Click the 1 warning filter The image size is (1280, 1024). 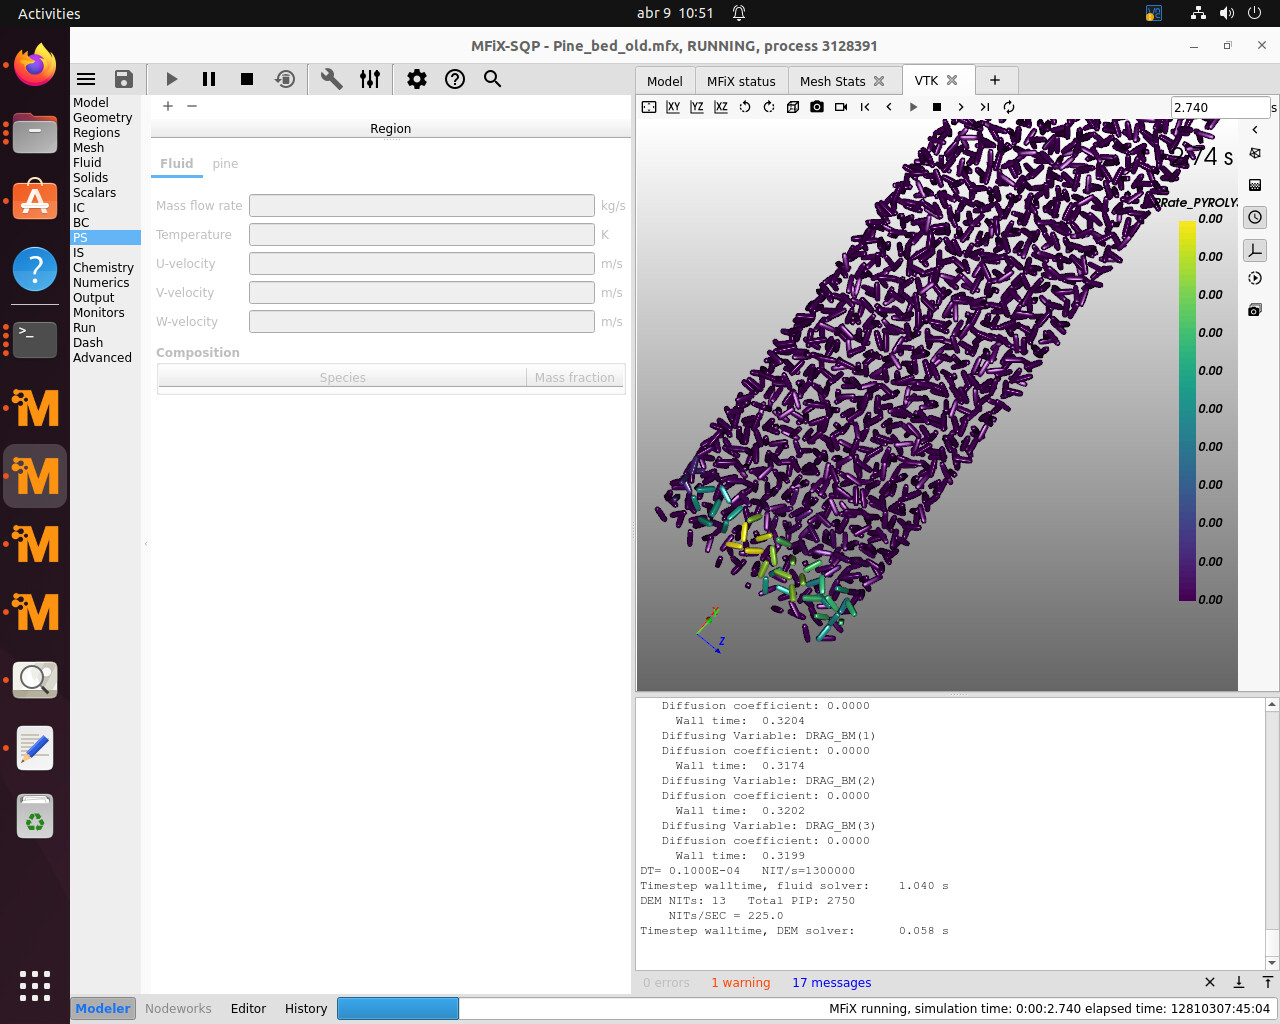tap(740, 982)
